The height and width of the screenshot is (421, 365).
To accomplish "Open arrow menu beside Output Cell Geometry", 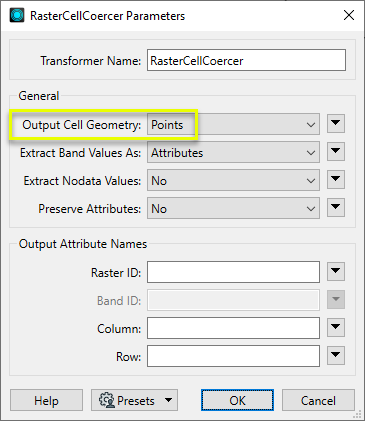I will [336, 124].
